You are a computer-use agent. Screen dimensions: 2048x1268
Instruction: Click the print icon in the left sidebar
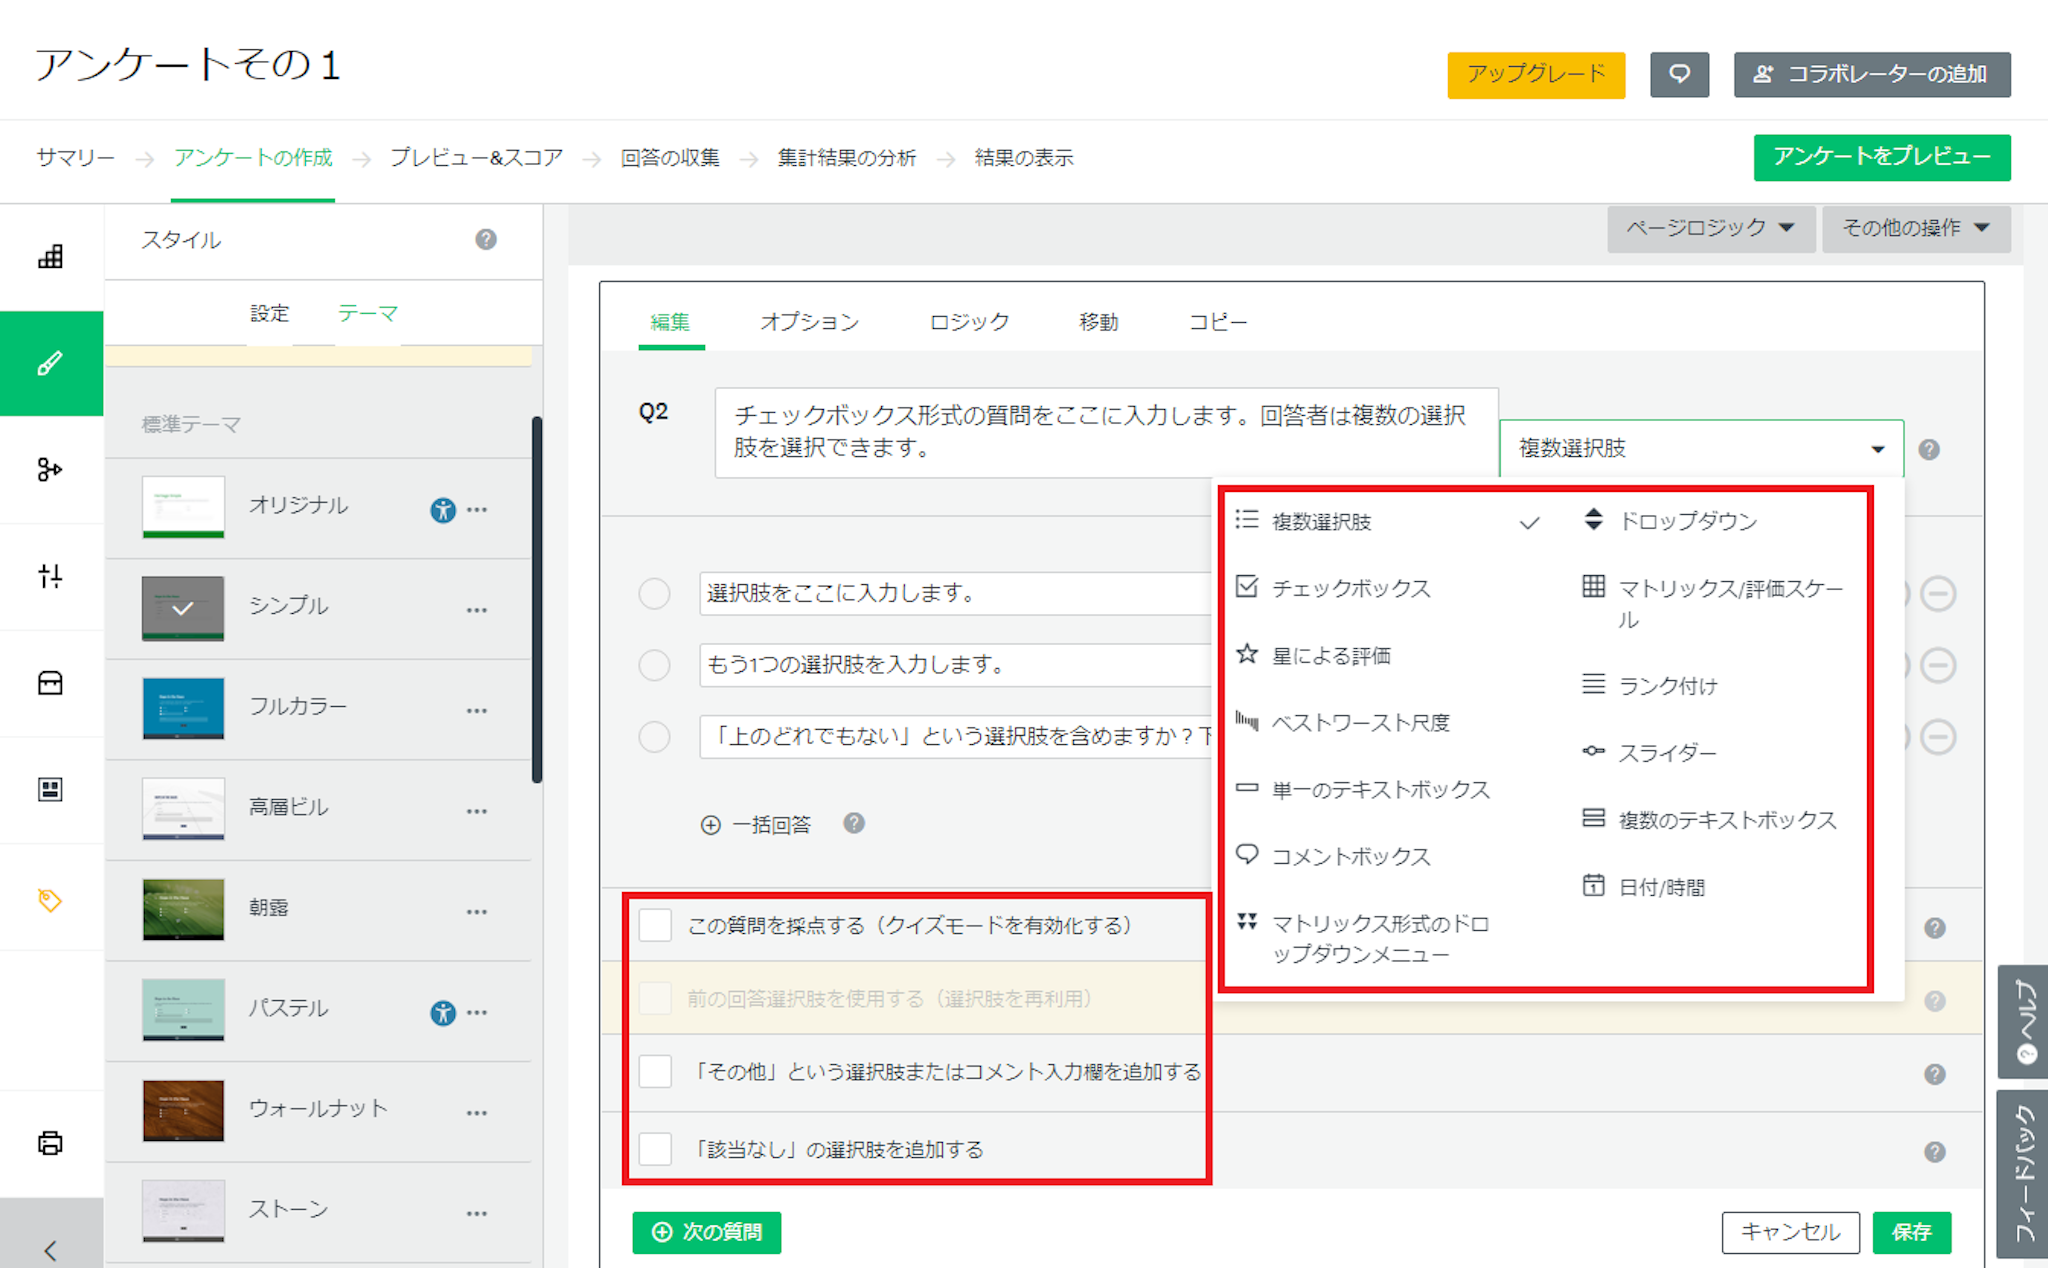point(50,1142)
